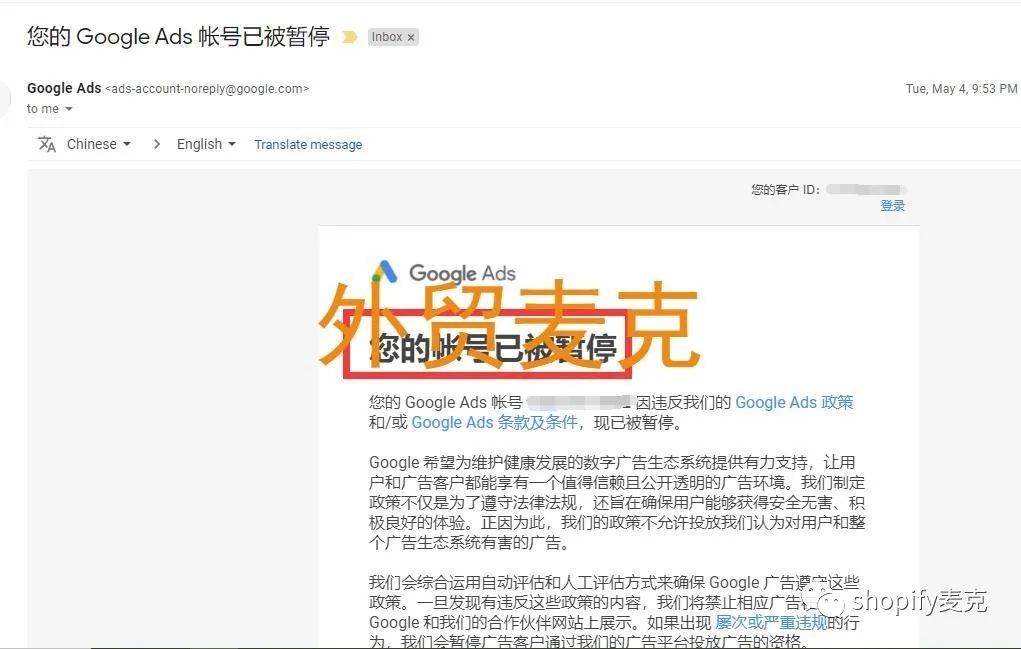The height and width of the screenshot is (649, 1021).
Task: Open the Chinese source language dropdown
Action: (98, 144)
